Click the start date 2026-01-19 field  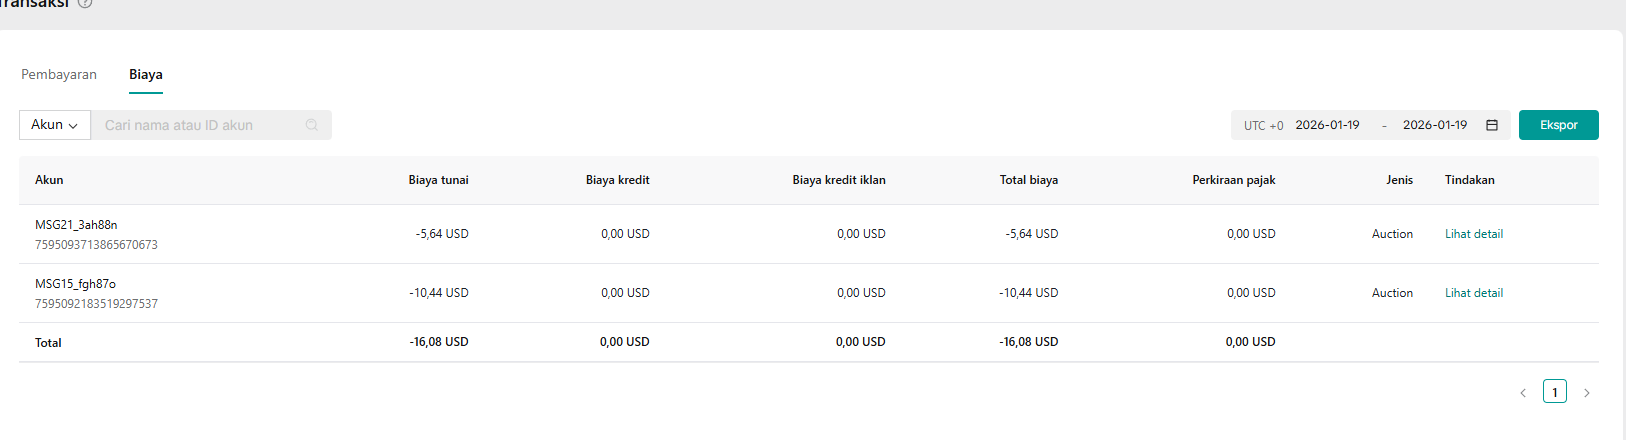coord(1327,125)
